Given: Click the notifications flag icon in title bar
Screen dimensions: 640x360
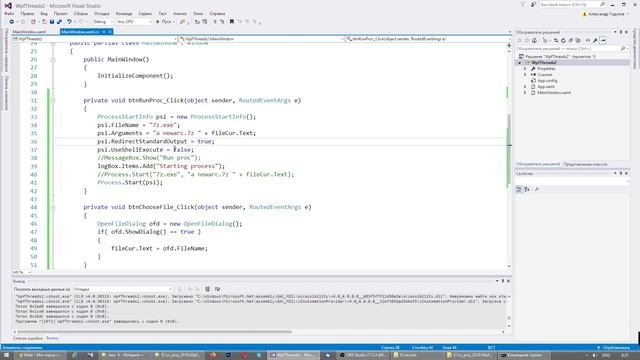Looking at the screenshot, I should [x=523, y=4].
